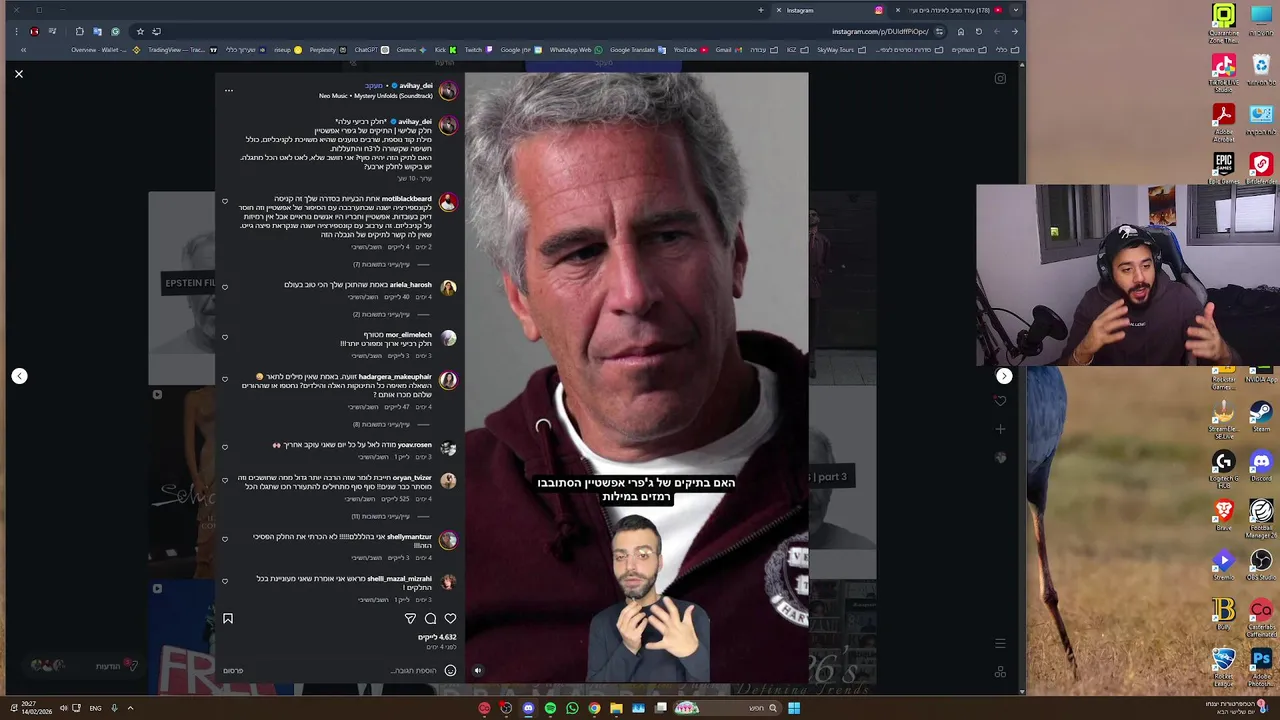Go to the previous post arrow
Screen dimensions: 1280x720
pyautogui.click(x=19, y=376)
